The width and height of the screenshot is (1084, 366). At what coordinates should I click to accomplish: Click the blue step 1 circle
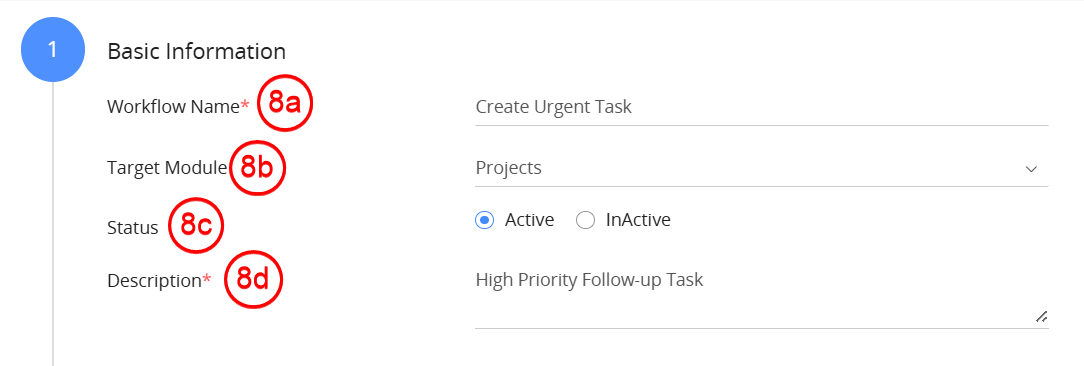pyautogui.click(x=53, y=51)
